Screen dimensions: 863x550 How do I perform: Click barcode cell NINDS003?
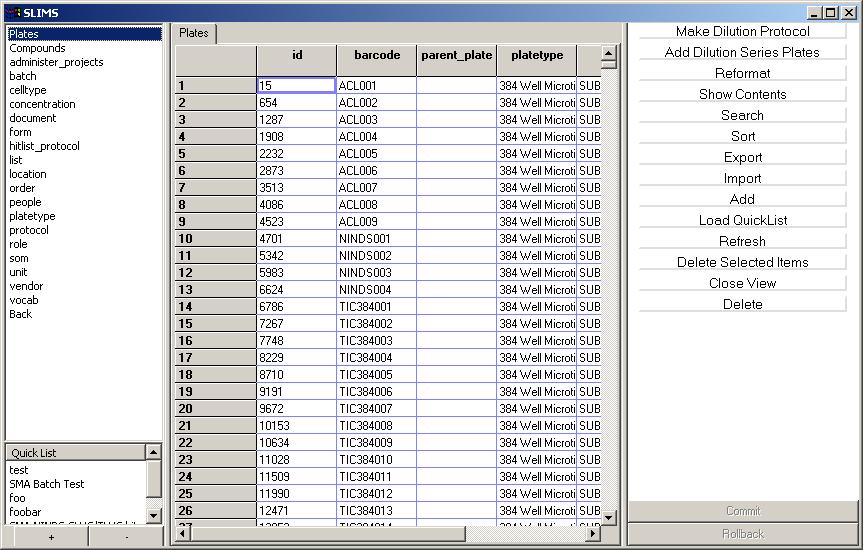[x=376, y=273]
